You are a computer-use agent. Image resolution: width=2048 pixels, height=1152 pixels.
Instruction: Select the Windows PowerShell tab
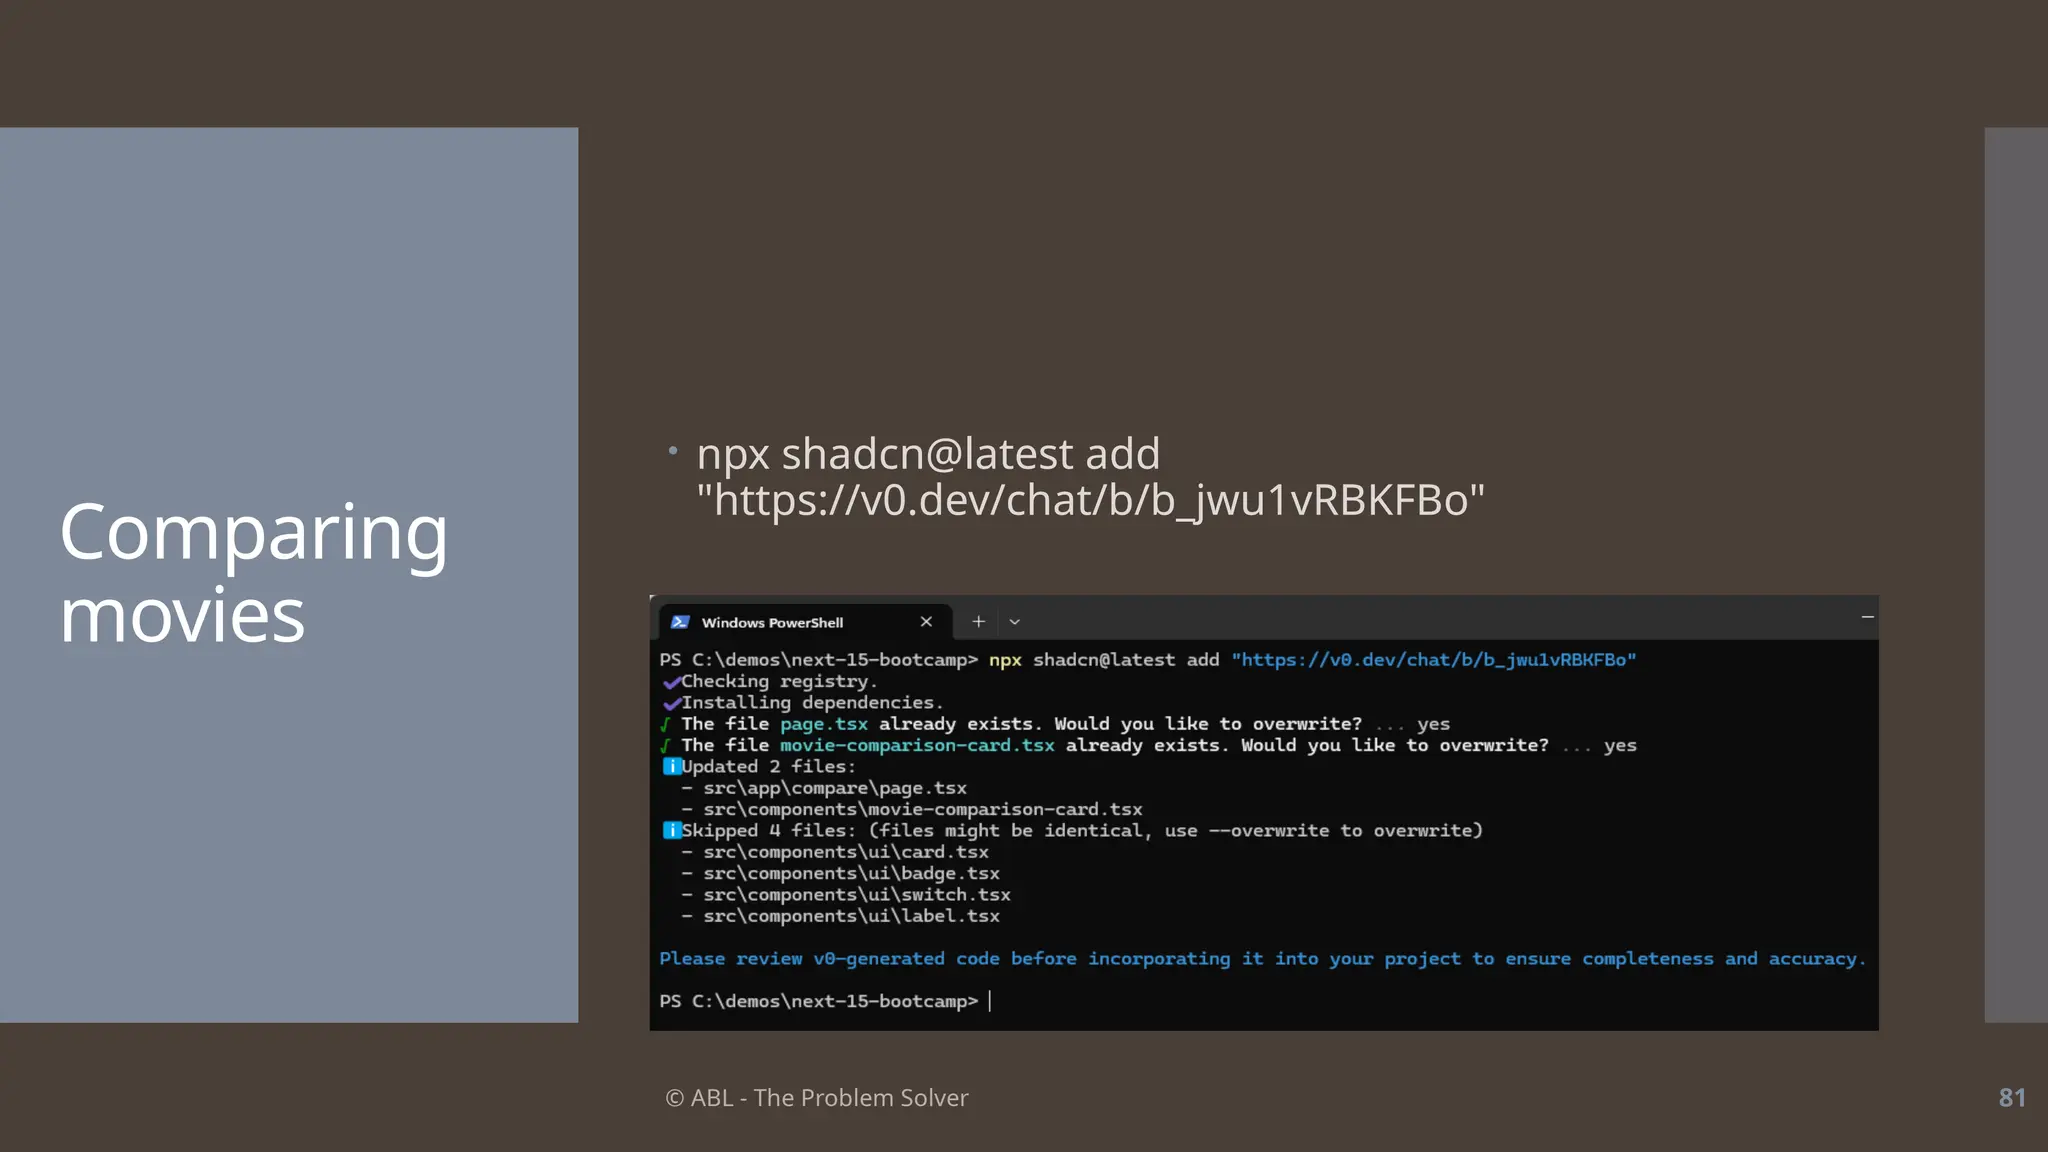(804, 622)
